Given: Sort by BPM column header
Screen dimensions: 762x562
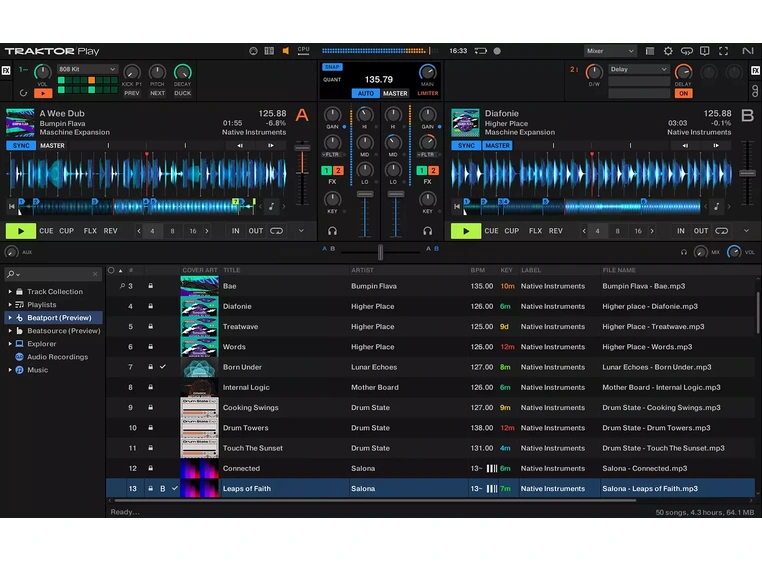Looking at the screenshot, I should [477, 270].
